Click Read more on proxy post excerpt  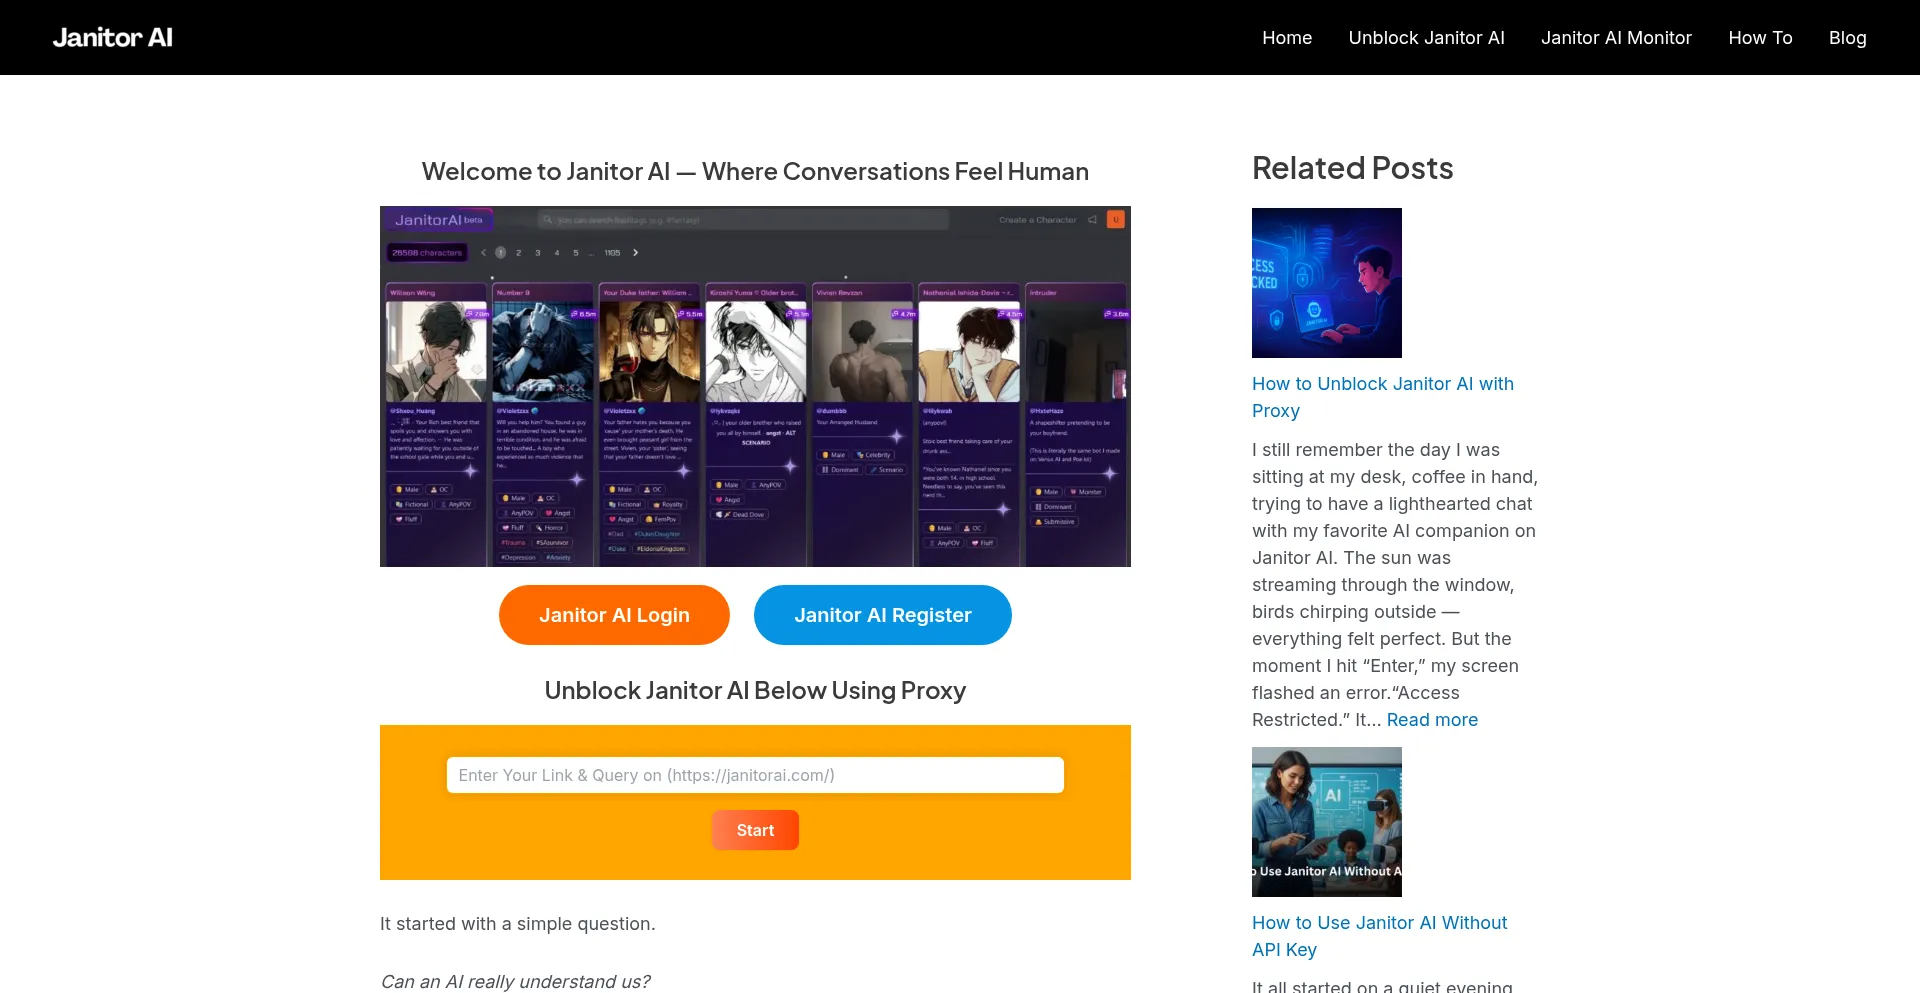tap(1432, 720)
